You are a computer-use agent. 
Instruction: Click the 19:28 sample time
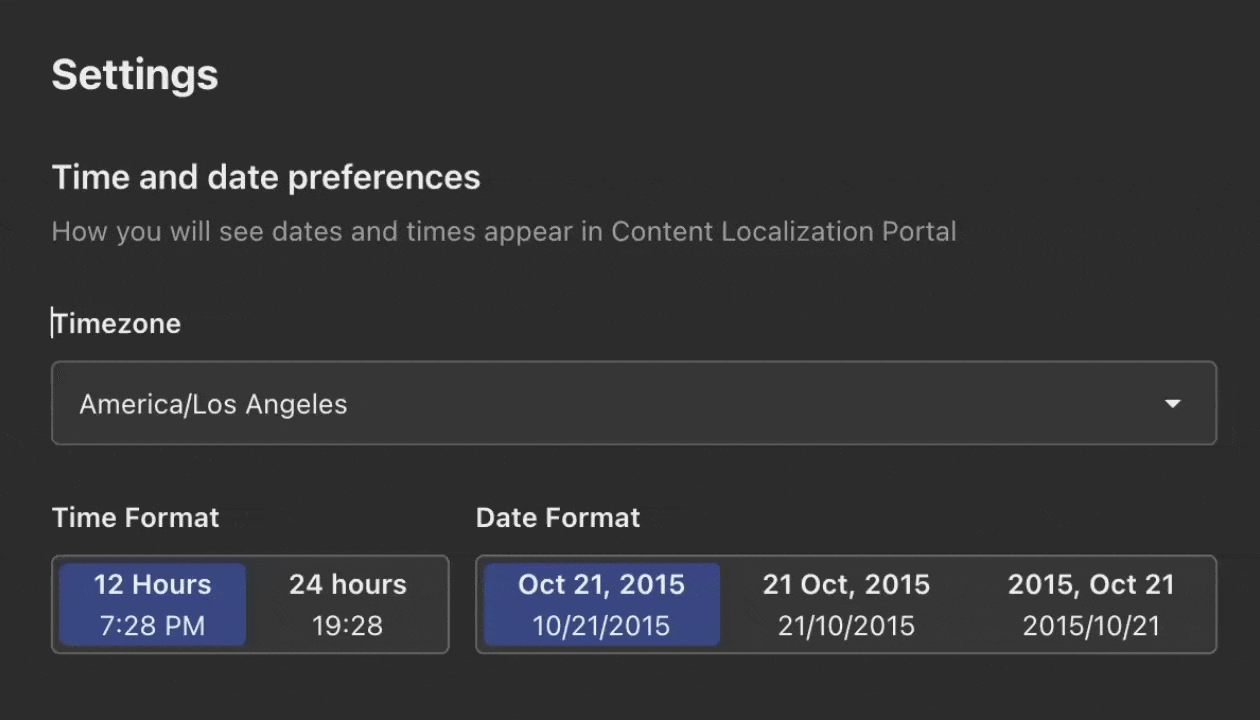[348, 626]
